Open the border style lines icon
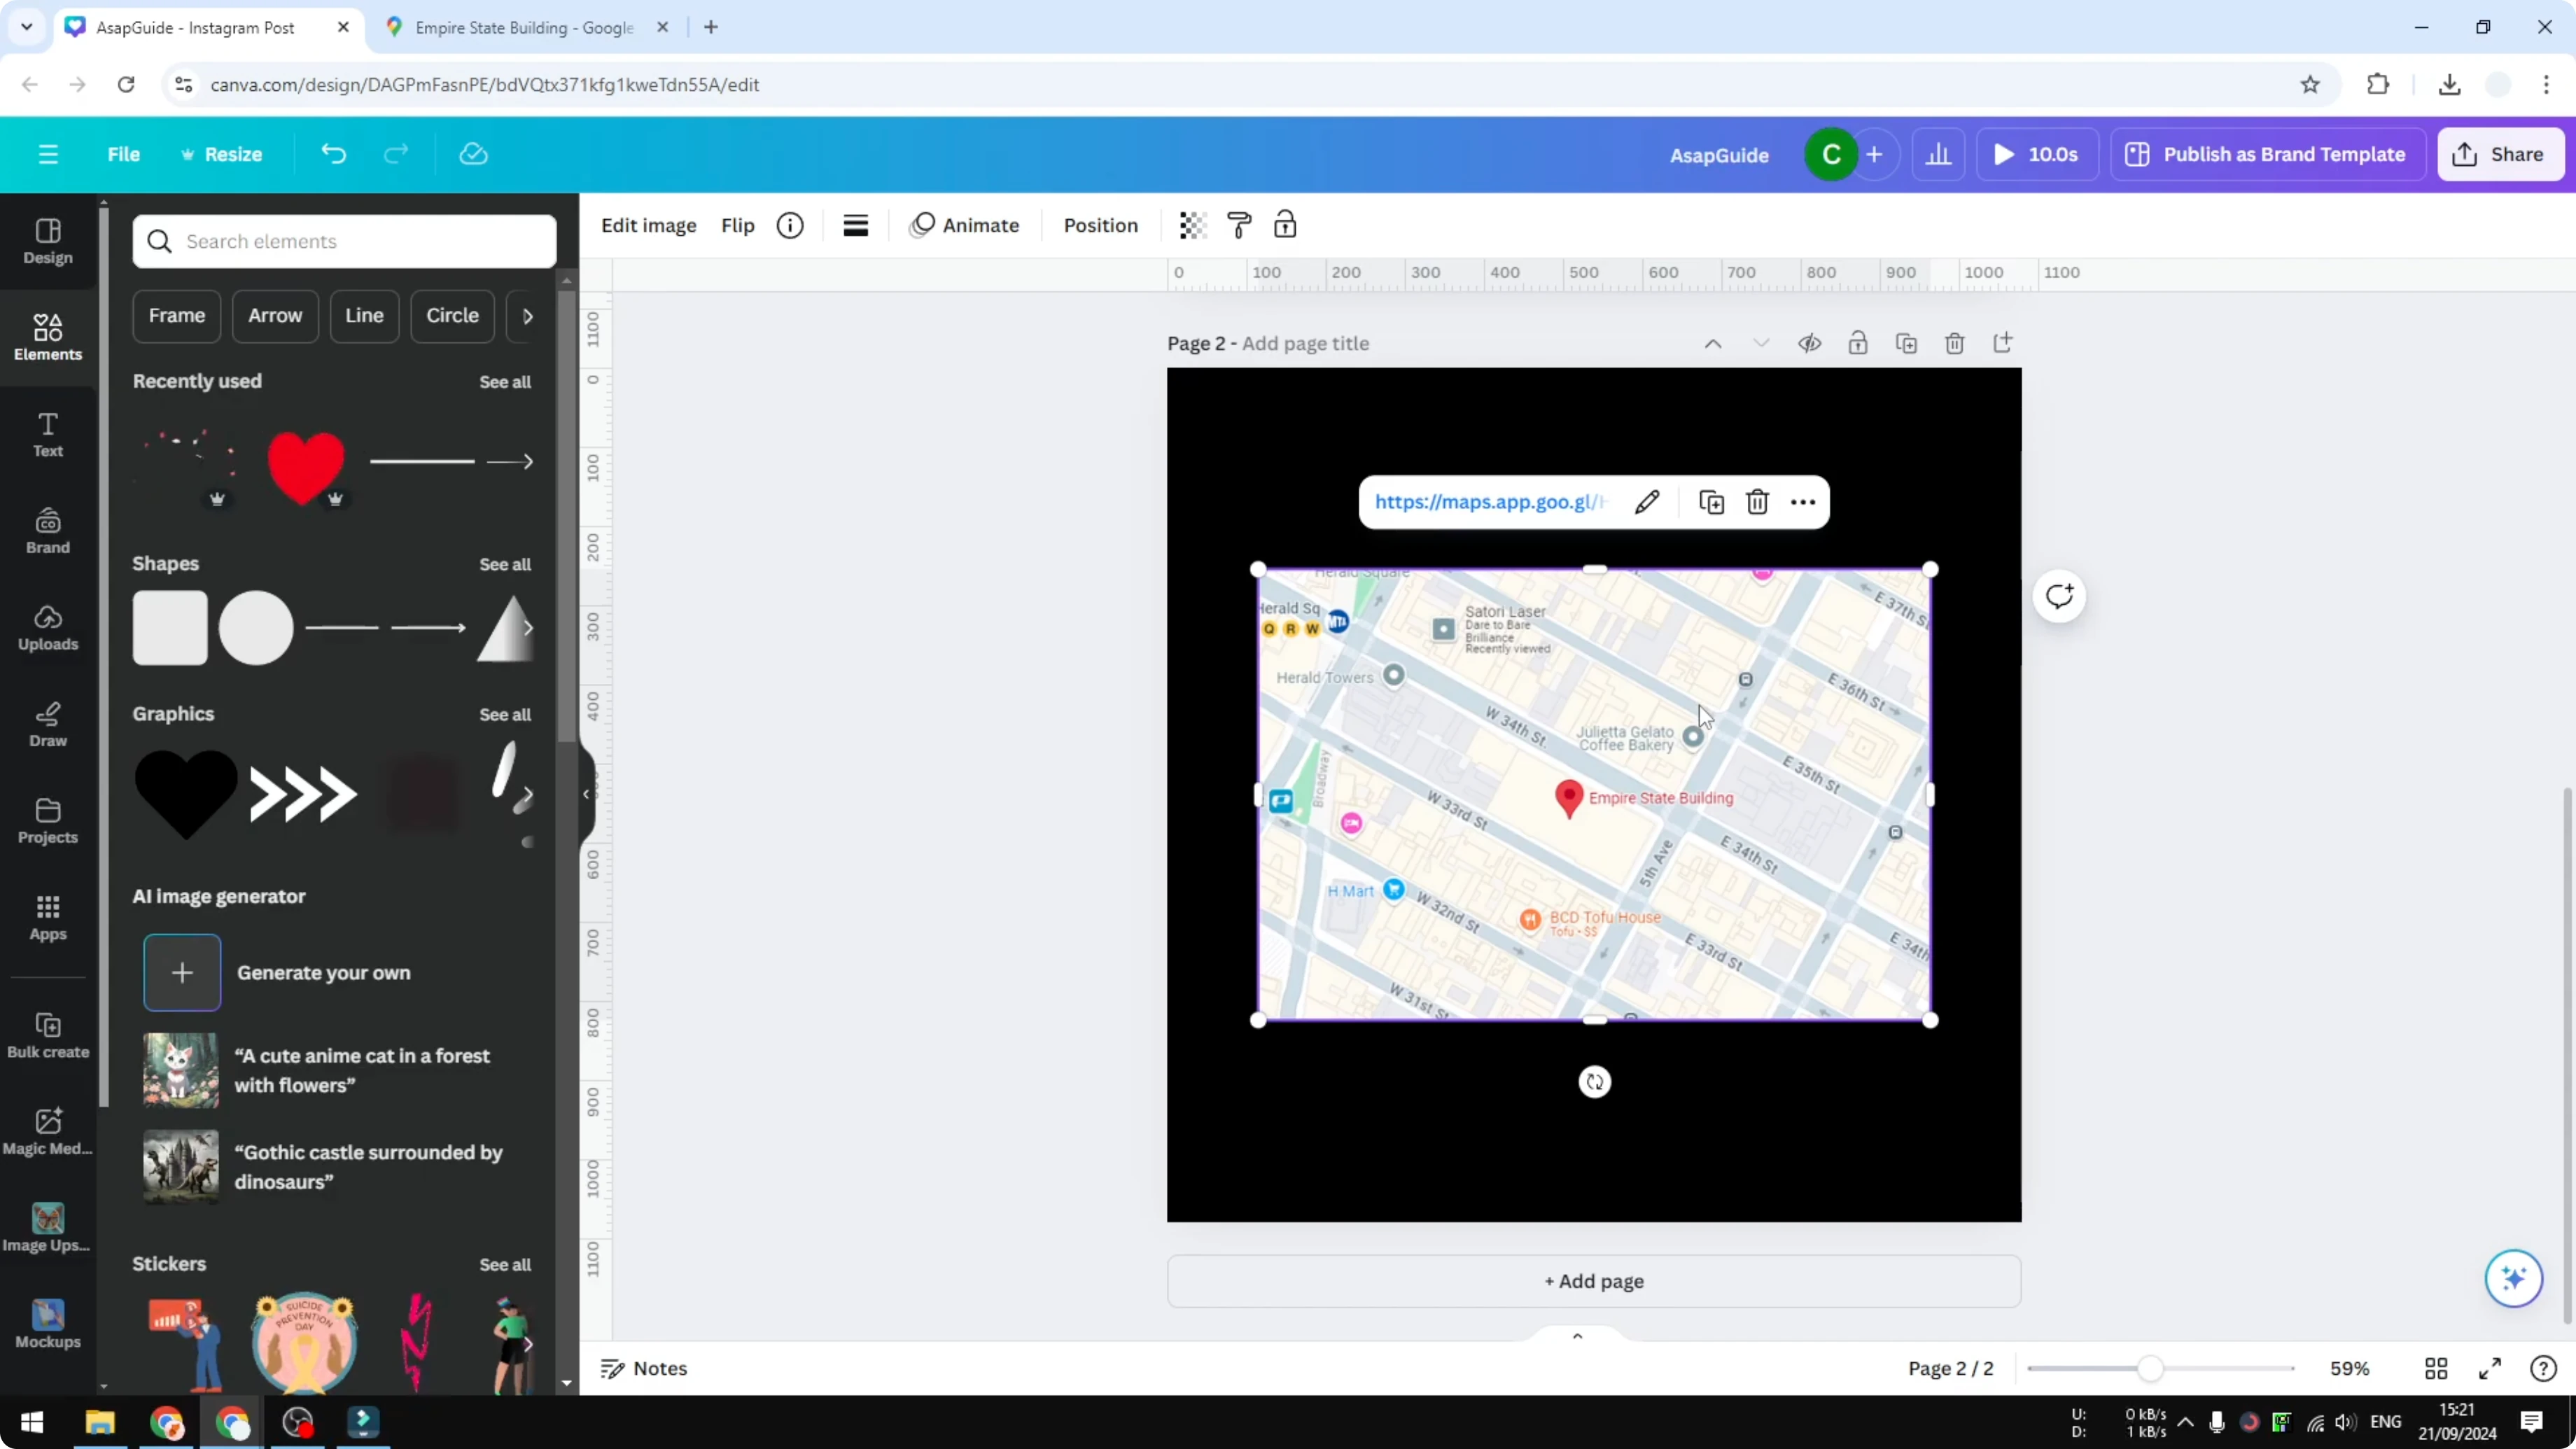The image size is (2576, 1449). point(855,225)
